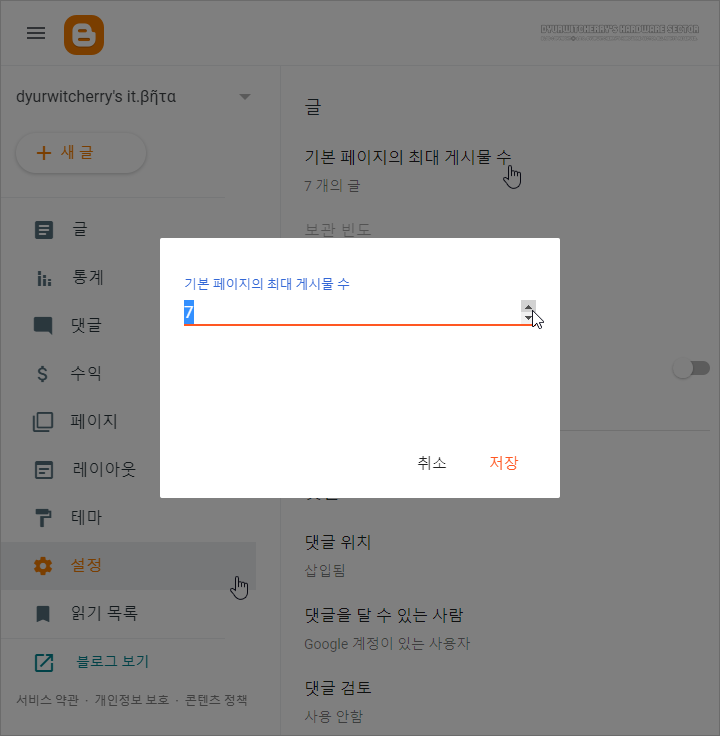Click the 삽입됨 embedded value text

tap(325, 571)
